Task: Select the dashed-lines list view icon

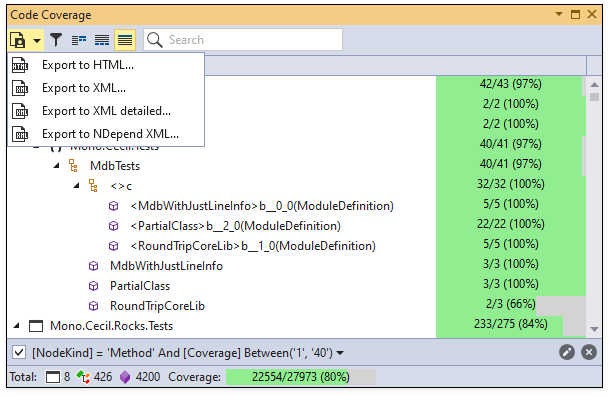Action: tap(102, 40)
